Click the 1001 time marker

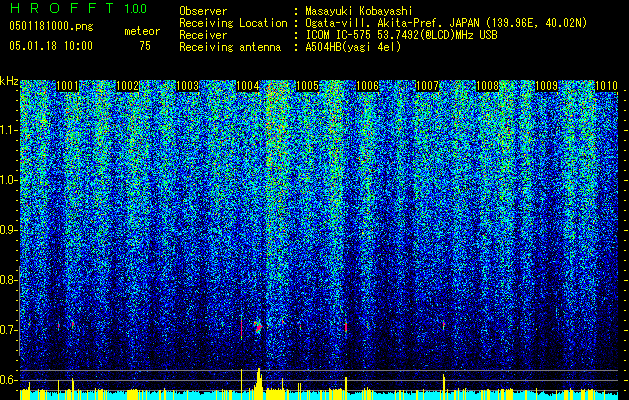[x=67, y=86]
